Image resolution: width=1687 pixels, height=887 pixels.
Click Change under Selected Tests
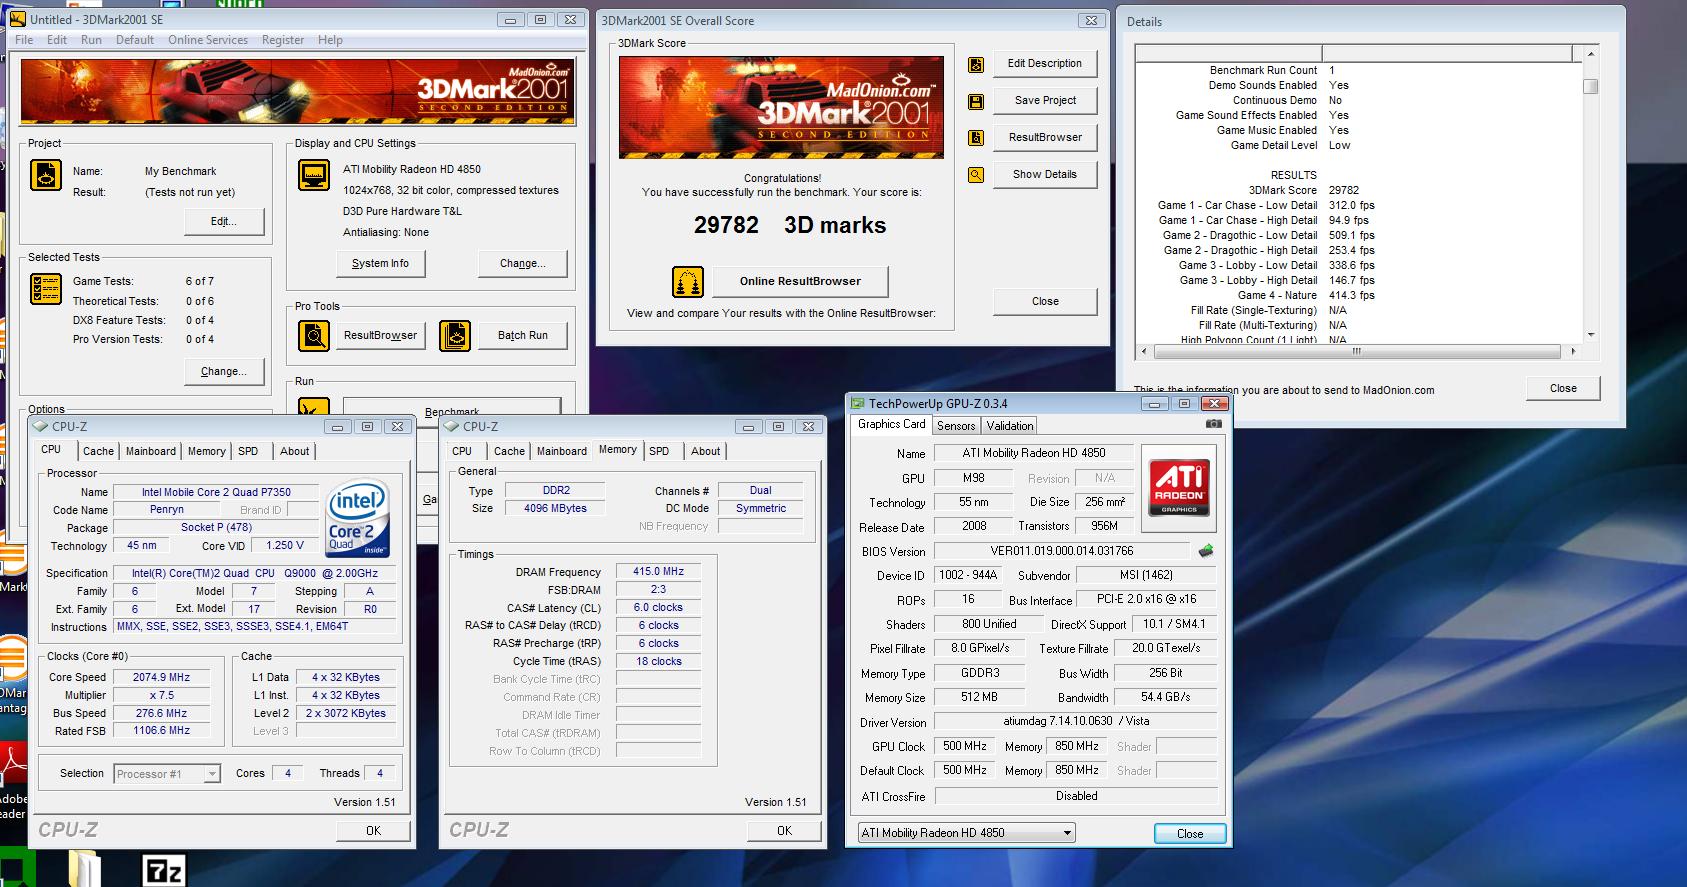point(224,372)
